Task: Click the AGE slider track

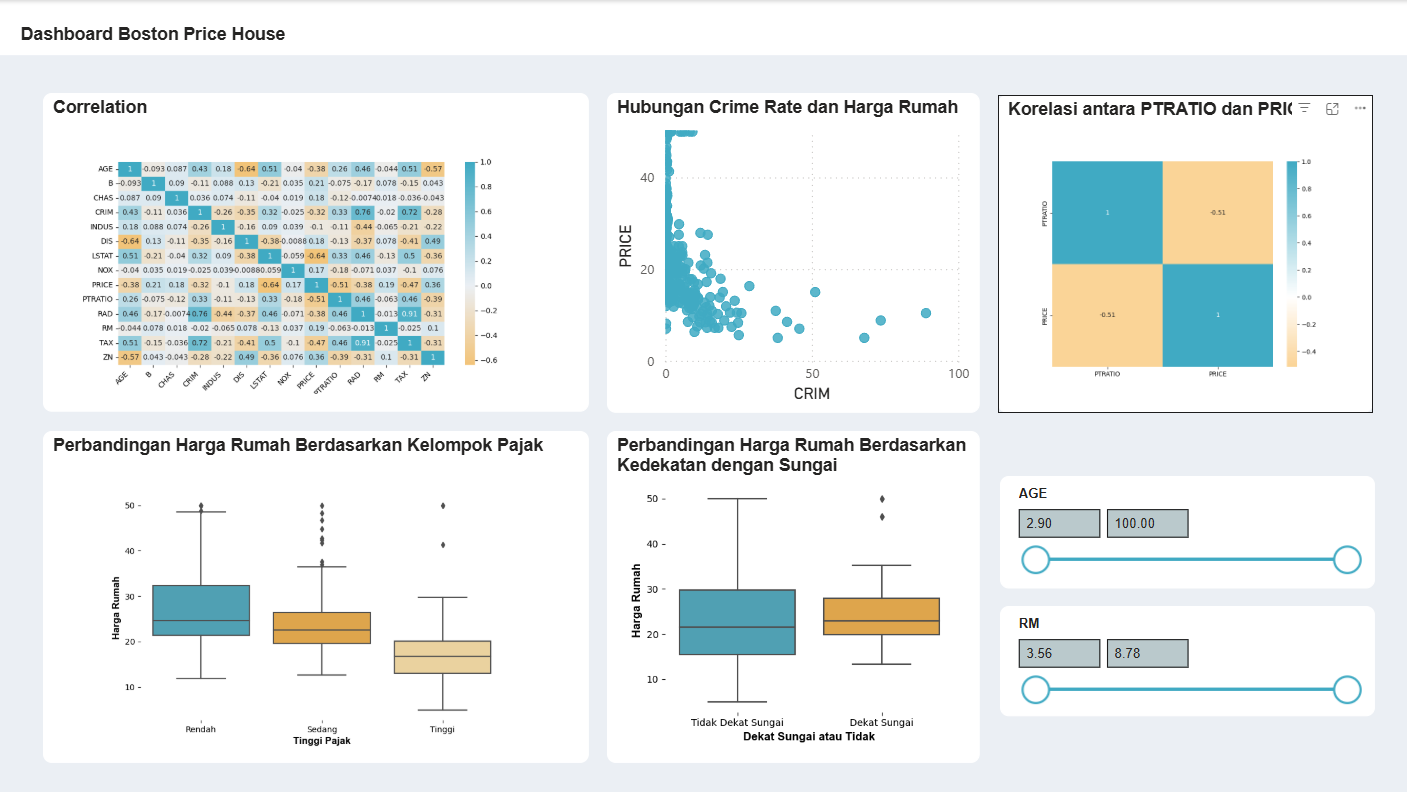Action: pyautogui.click(x=1190, y=560)
